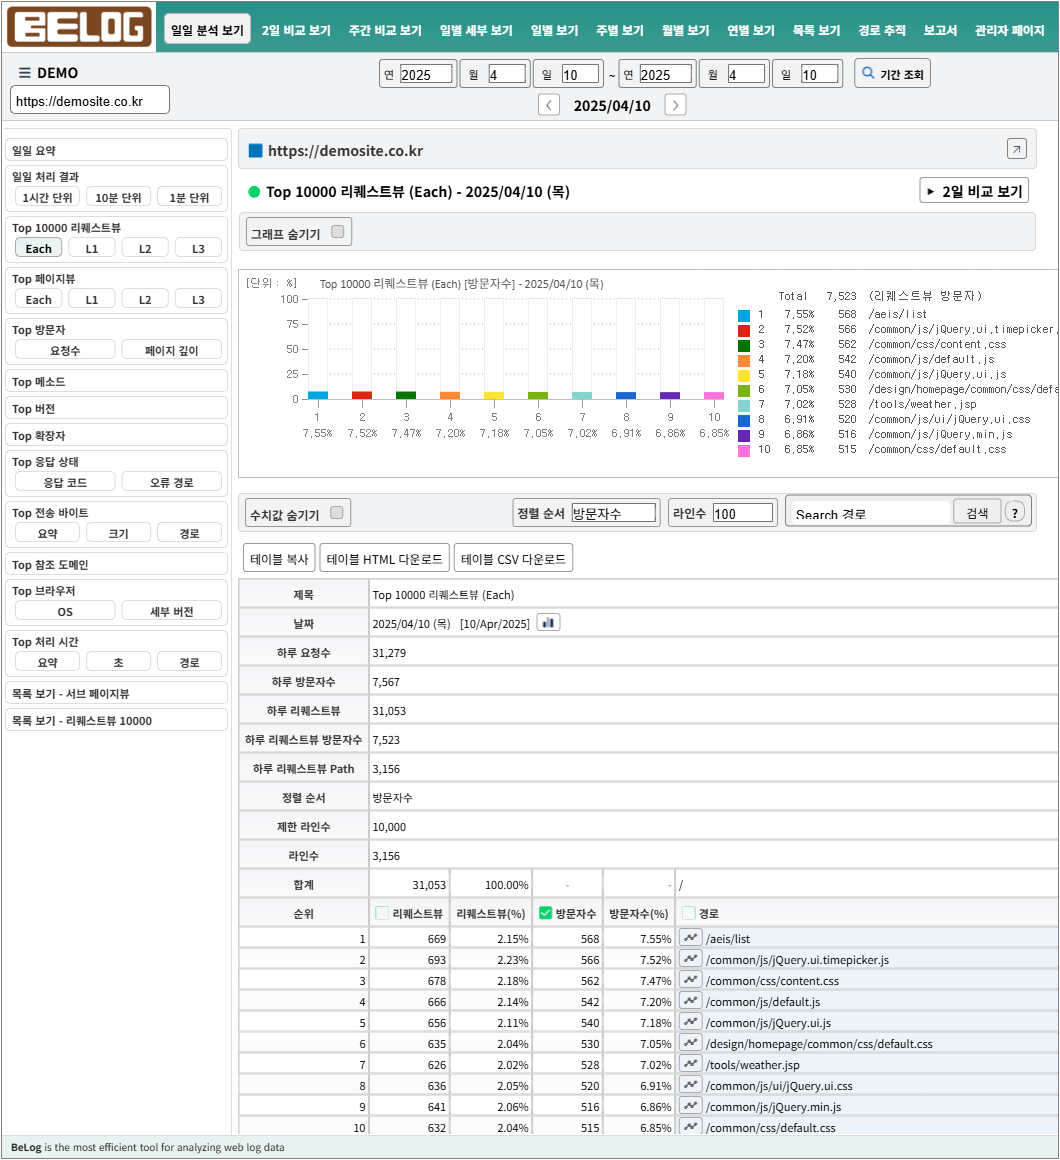Image resolution: width=1060 pixels, height=1160 pixels.
Task: Click the 기간 조회 search button
Action: 892,73
